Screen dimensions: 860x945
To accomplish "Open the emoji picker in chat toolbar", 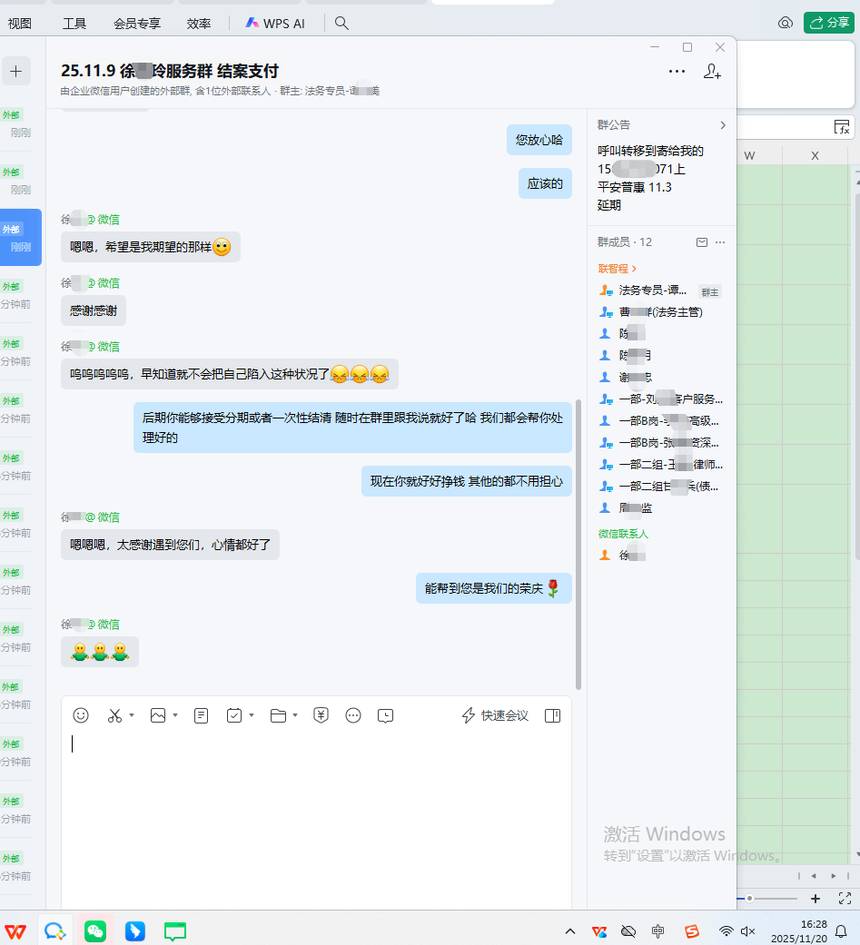I will pyautogui.click(x=81, y=715).
